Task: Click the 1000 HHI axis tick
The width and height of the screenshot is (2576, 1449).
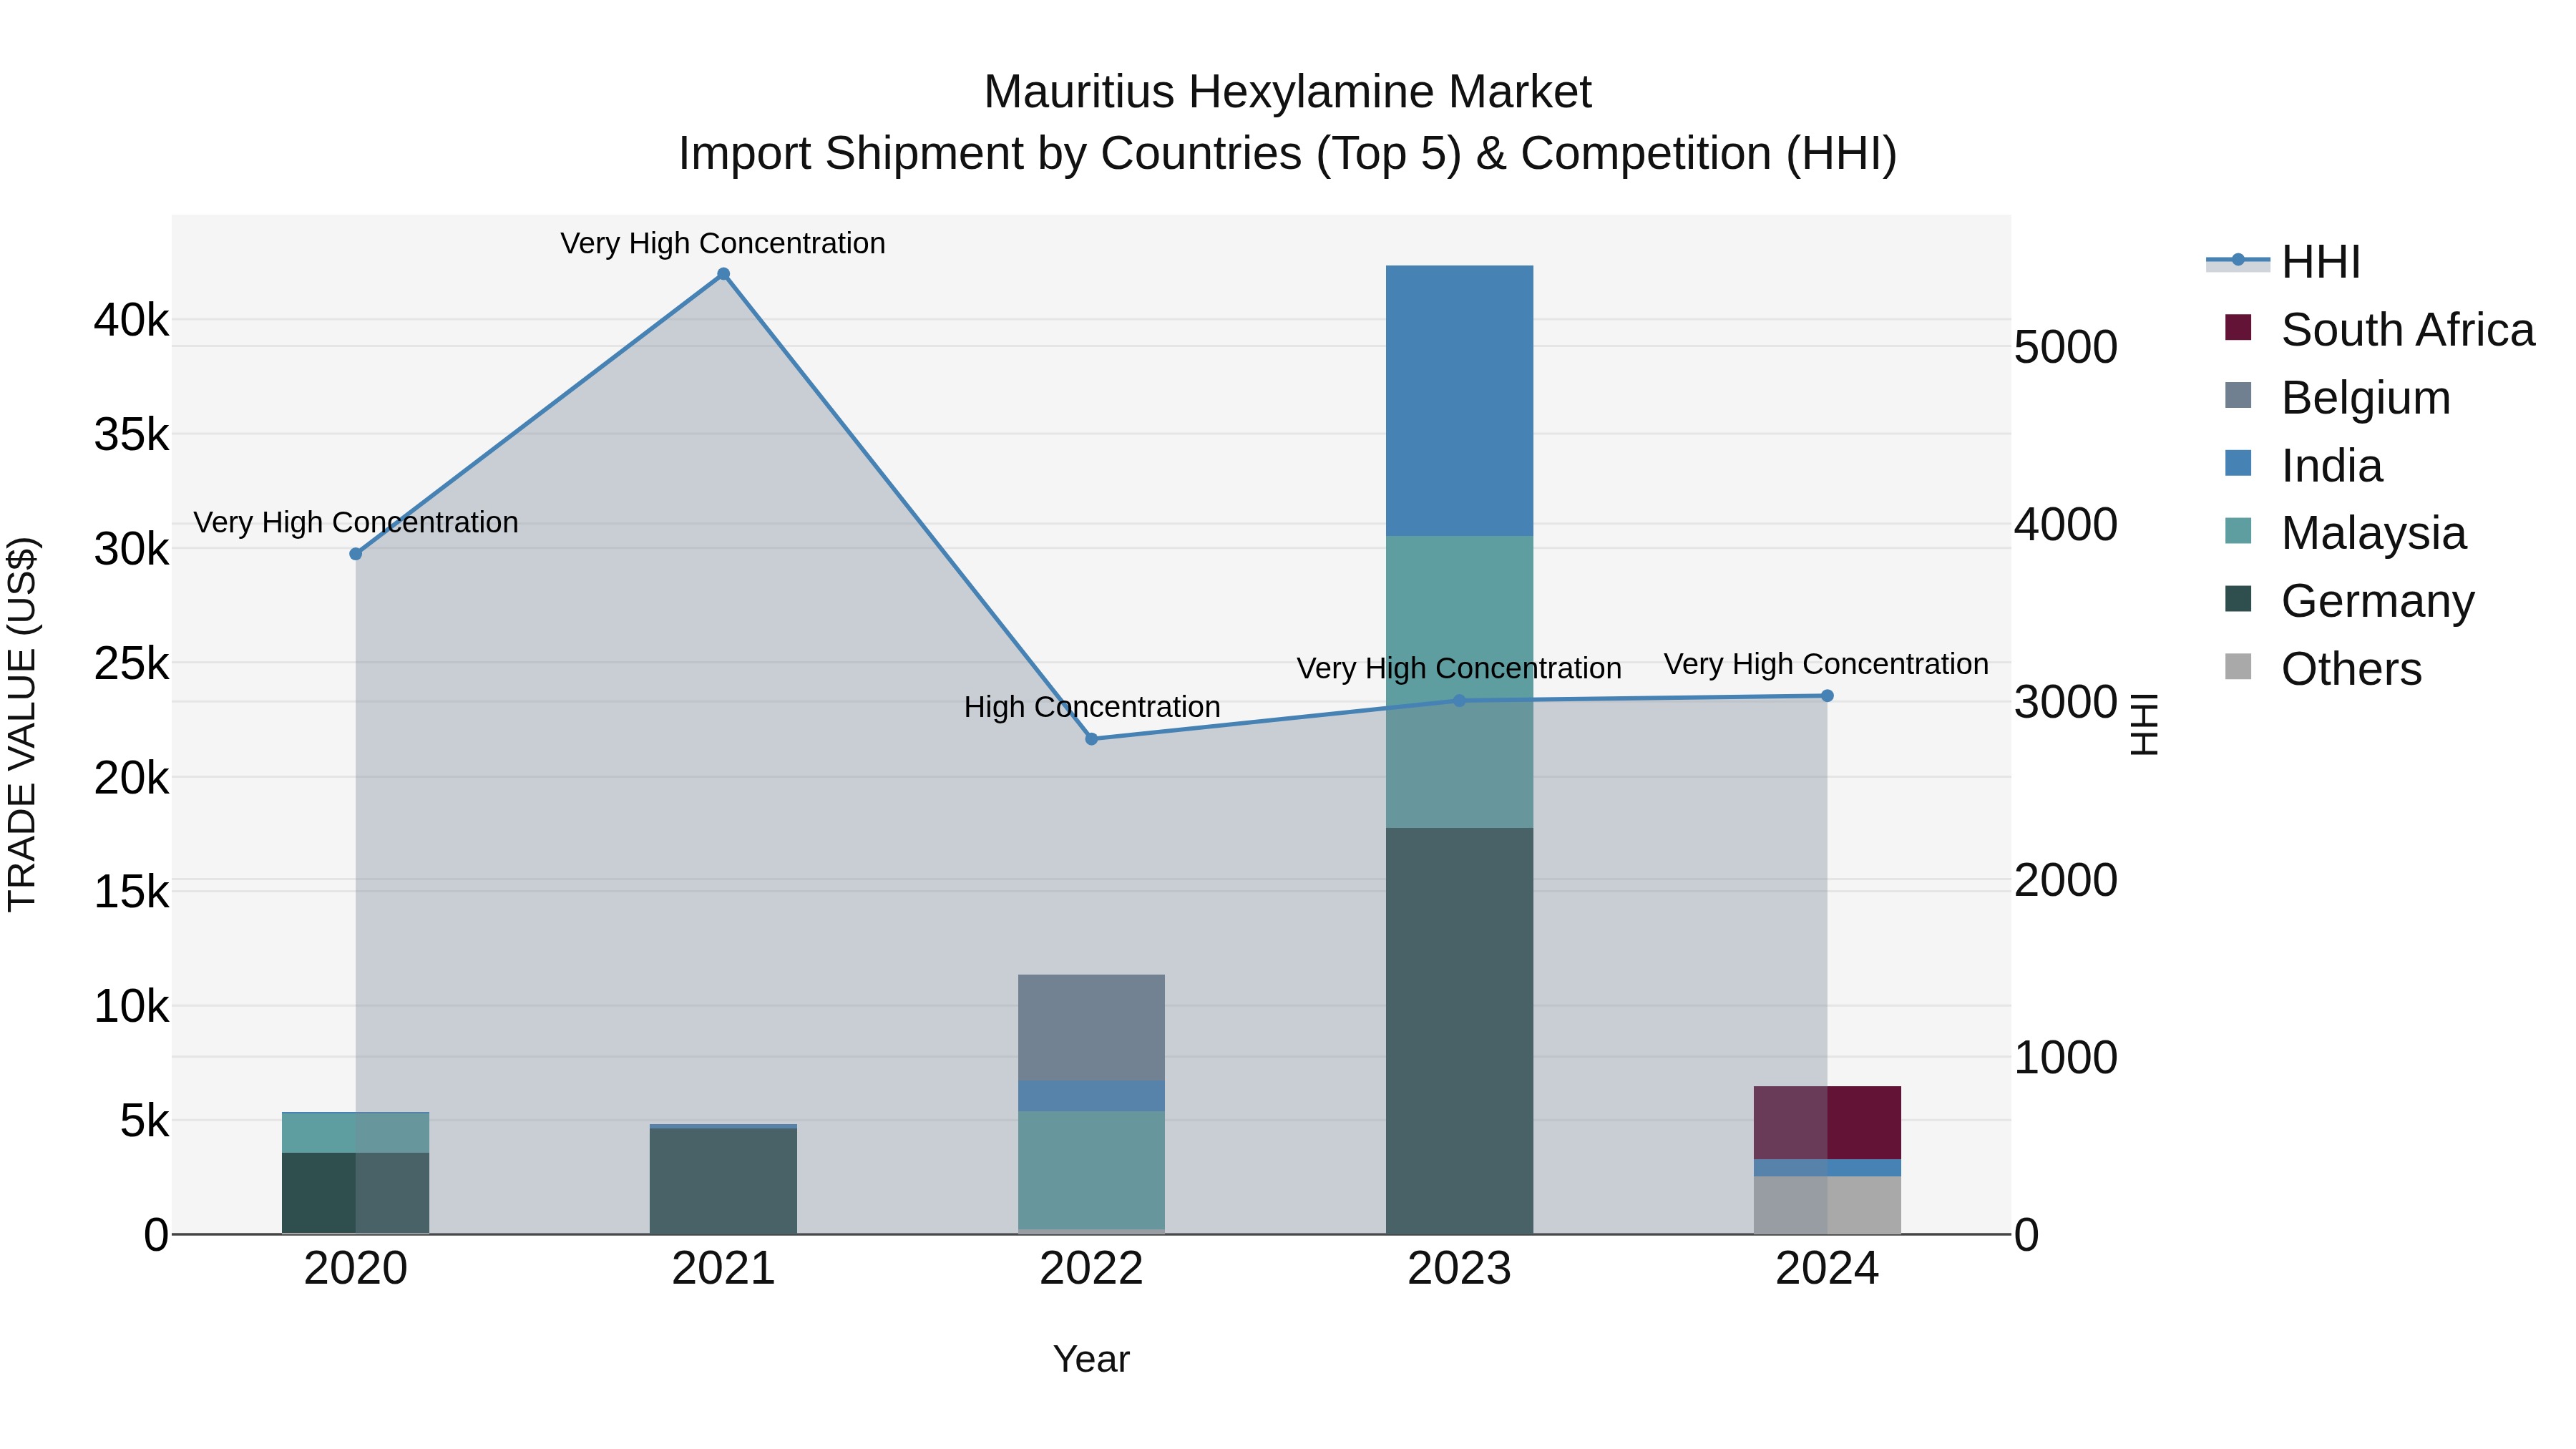Action: 2066,1057
